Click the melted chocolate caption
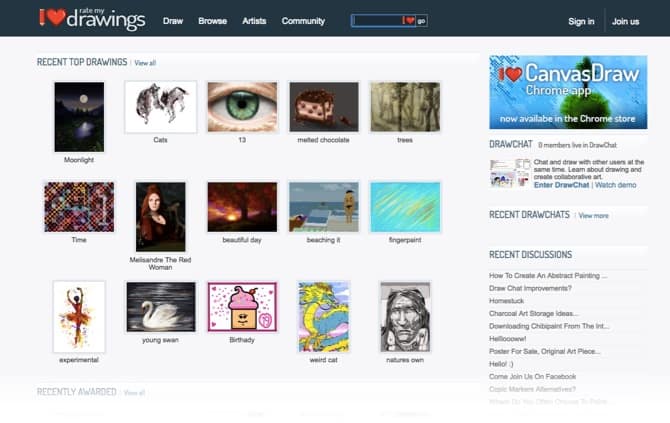 tap(323, 140)
